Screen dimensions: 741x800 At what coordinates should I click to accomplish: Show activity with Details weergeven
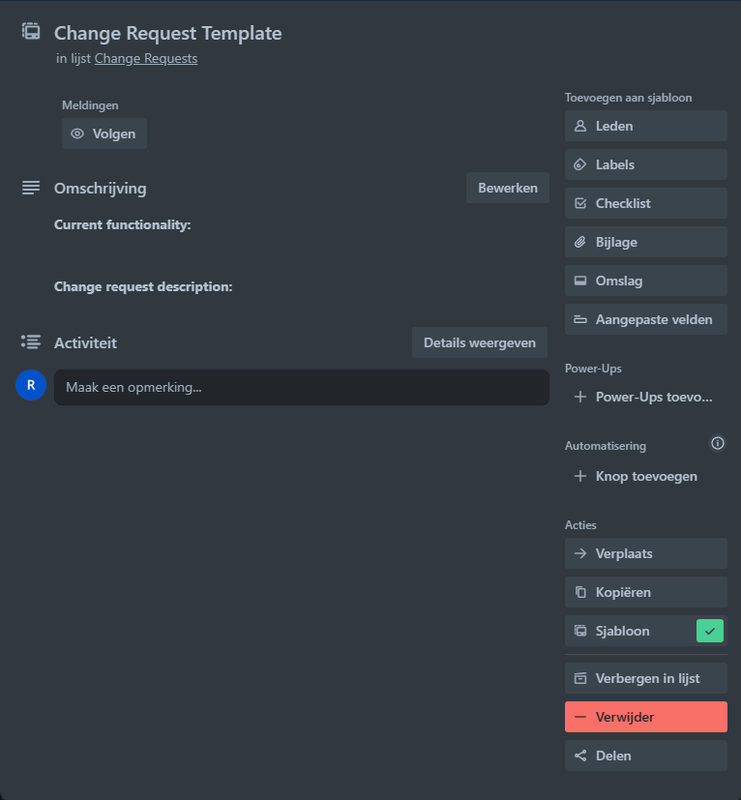(x=479, y=343)
